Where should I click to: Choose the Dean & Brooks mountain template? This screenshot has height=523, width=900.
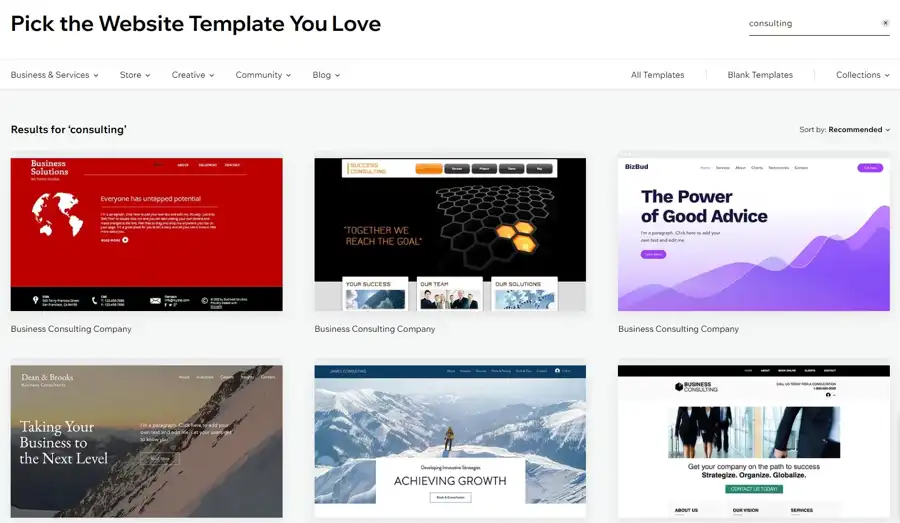click(x=146, y=441)
